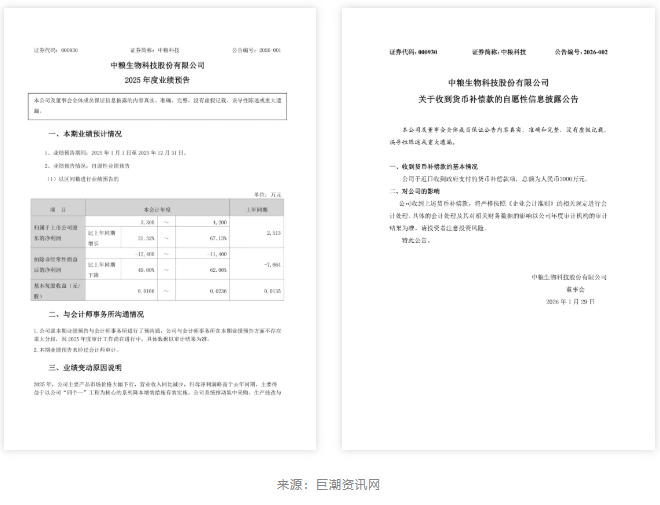This screenshot has height=505, width=660.
Task: Select the 一、本期业绩预计情况 section heading
Action: coord(85,132)
